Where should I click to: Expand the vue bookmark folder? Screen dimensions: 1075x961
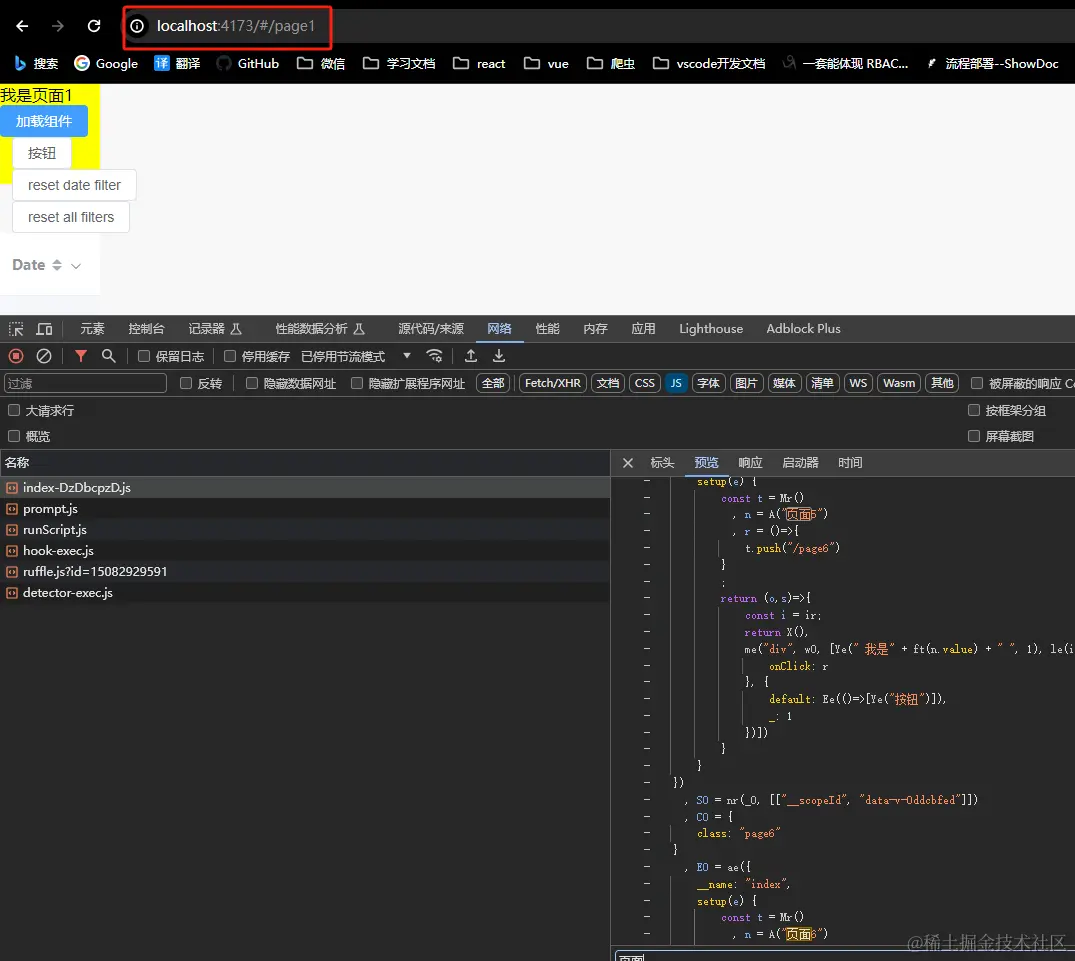(x=546, y=64)
